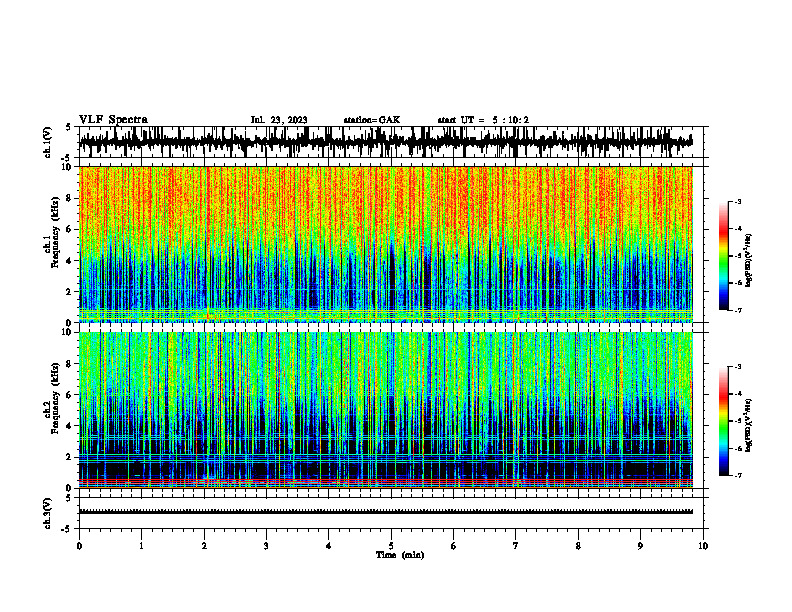
Task: Click the "ch.3(V)" axis label
Action: coord(47,513)
